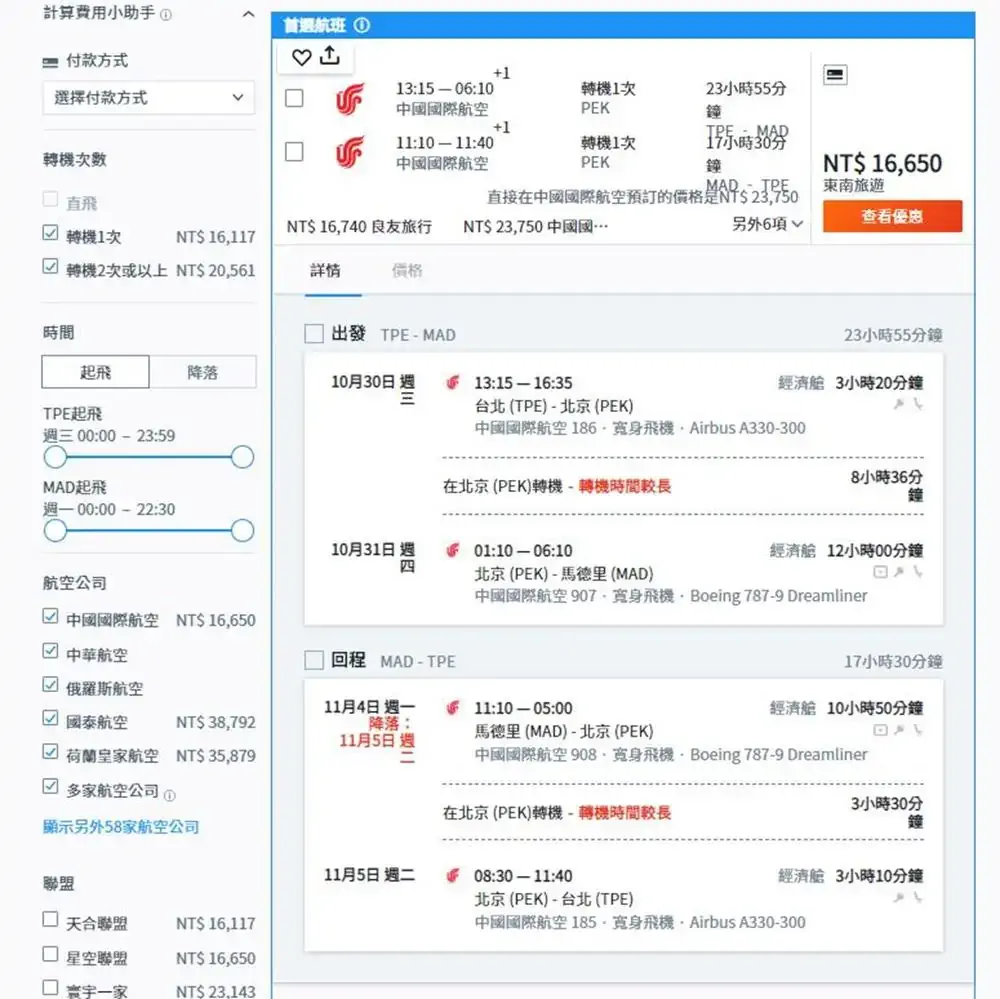Click airline logo beside 01:10 – 06:10 segment
Viewport: 1000px width, 999px height.
click(x=453, y=551)
